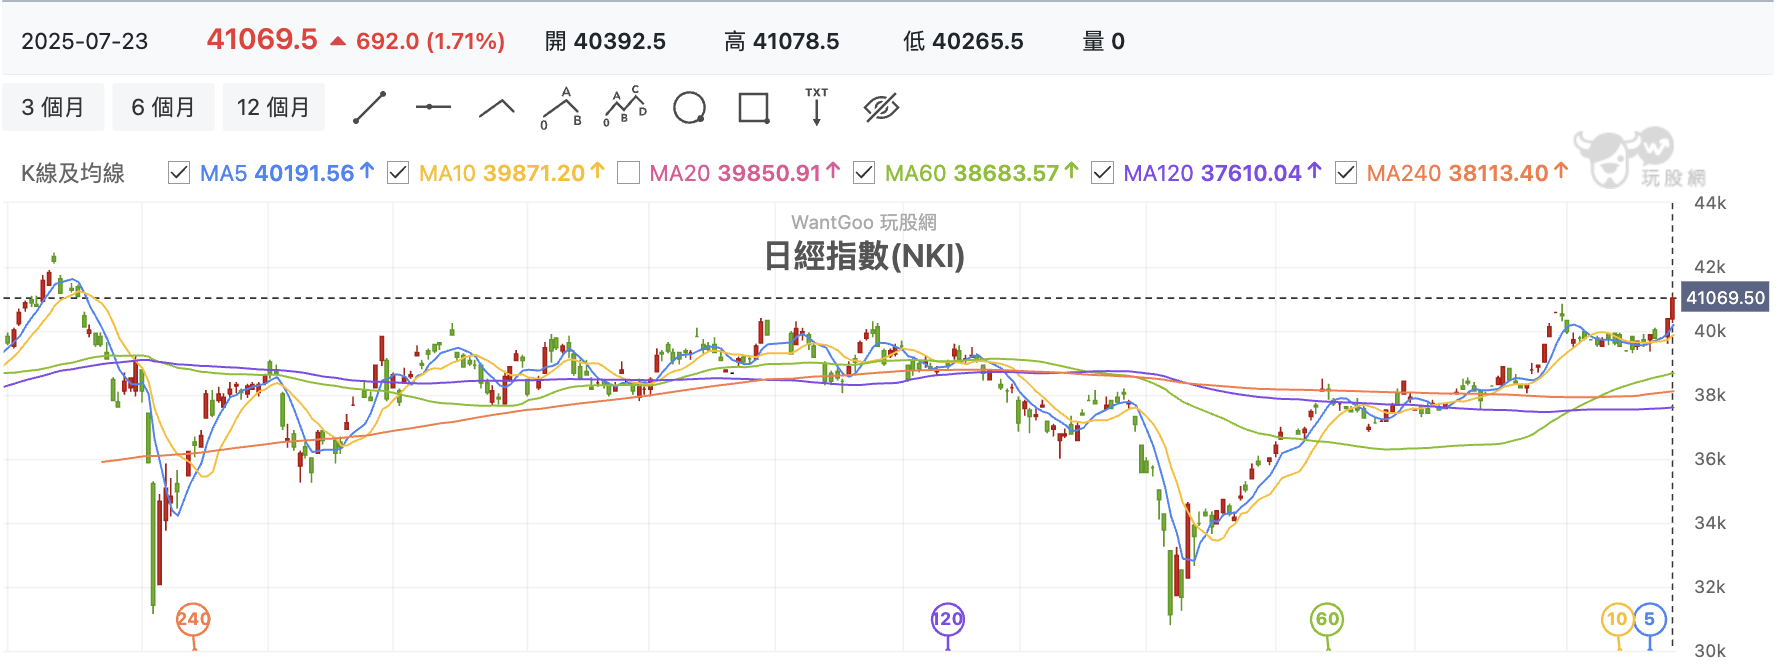Click the date 2025-07-23
1784x670 pixels.
85,42
